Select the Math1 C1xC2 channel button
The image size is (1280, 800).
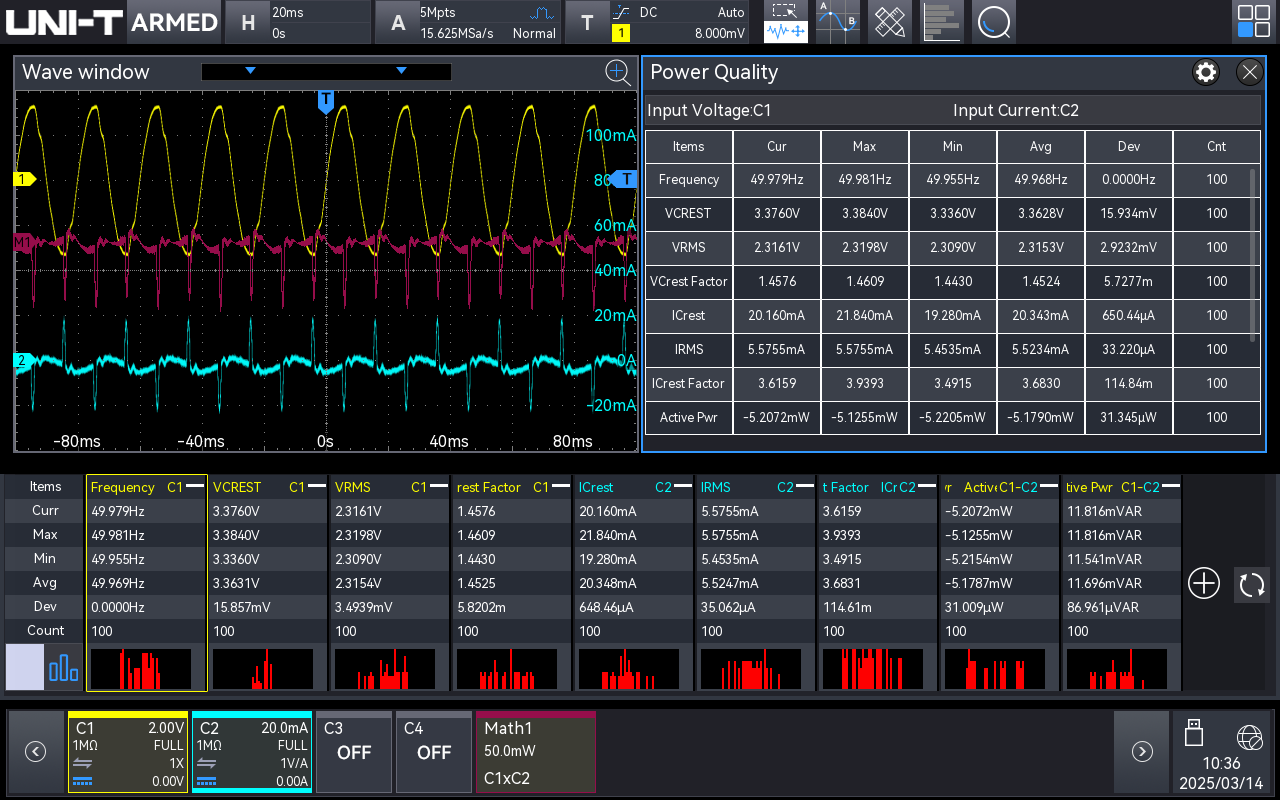(535, 751)
